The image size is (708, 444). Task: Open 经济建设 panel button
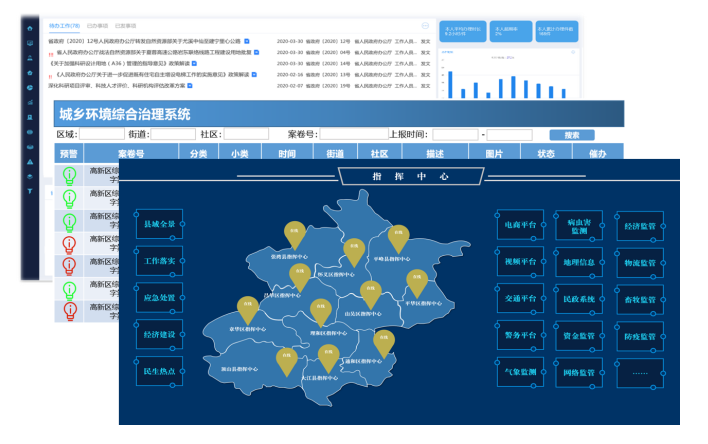(159, 335)
